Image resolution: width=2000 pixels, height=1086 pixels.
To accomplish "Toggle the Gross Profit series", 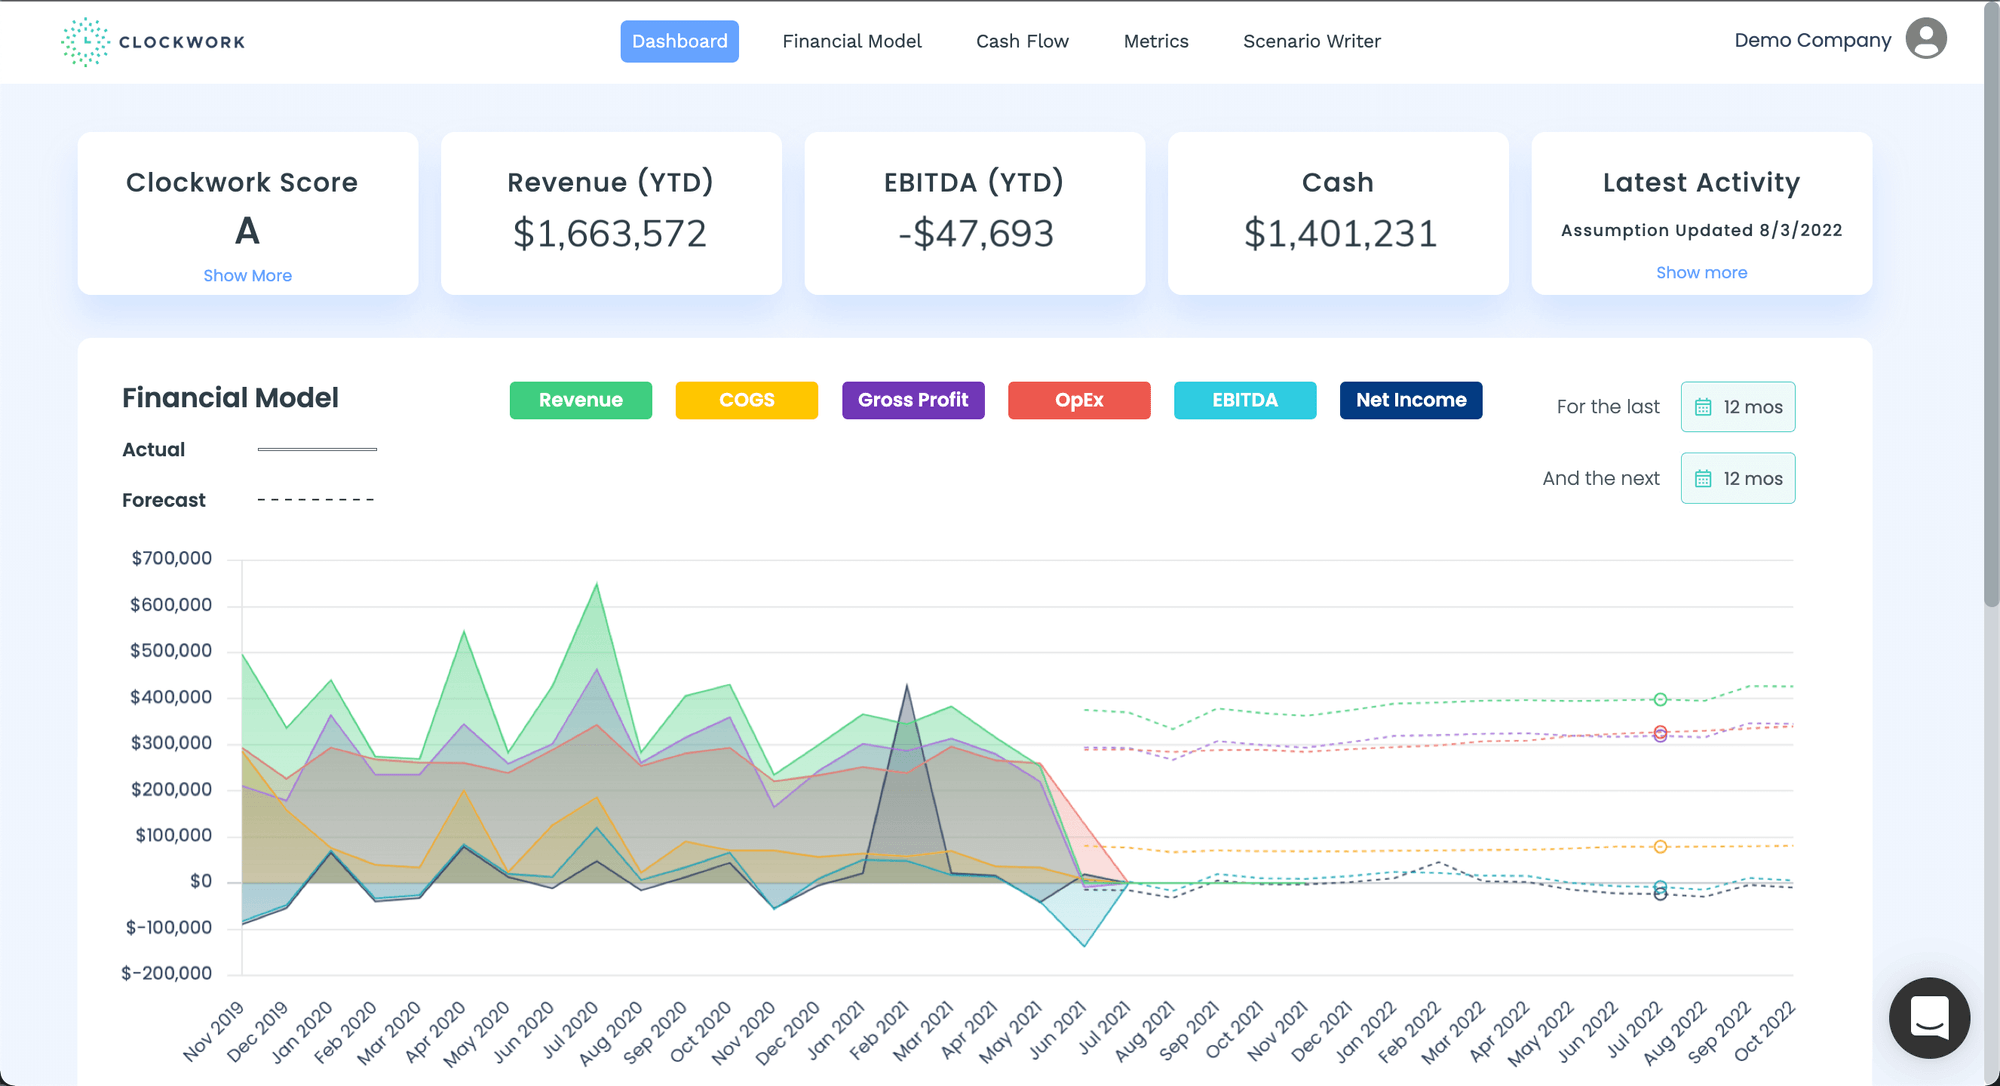I will [912, 400].
